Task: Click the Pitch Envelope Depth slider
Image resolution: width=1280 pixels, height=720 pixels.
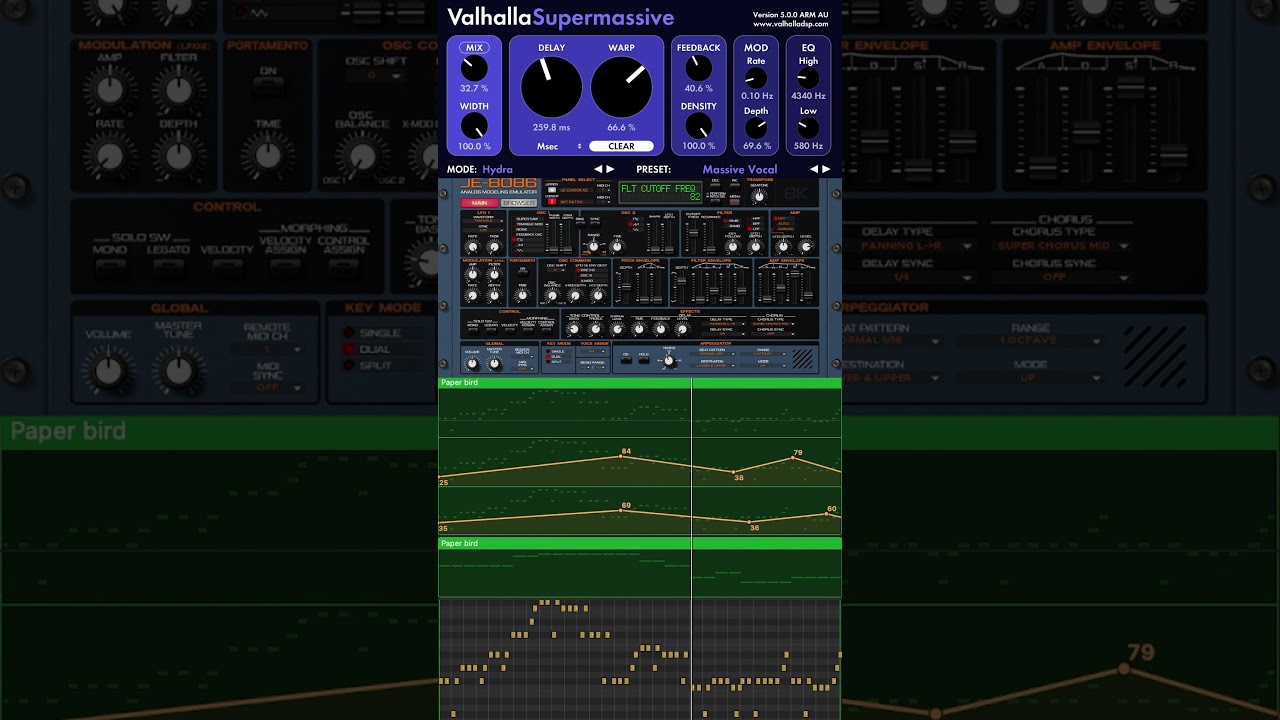Action: coord(626,287)
